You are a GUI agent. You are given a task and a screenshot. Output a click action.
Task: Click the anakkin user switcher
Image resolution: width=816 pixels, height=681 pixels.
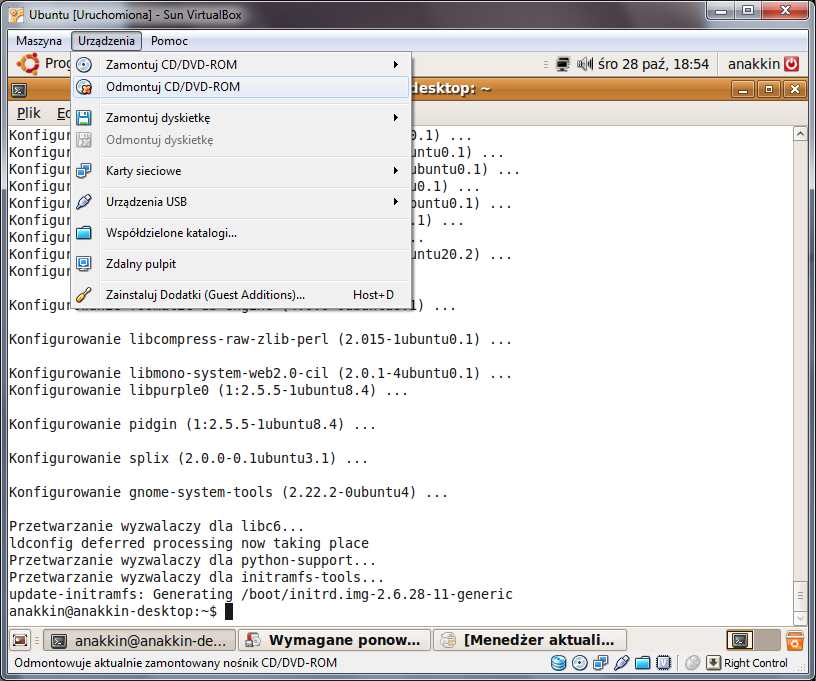754,64
